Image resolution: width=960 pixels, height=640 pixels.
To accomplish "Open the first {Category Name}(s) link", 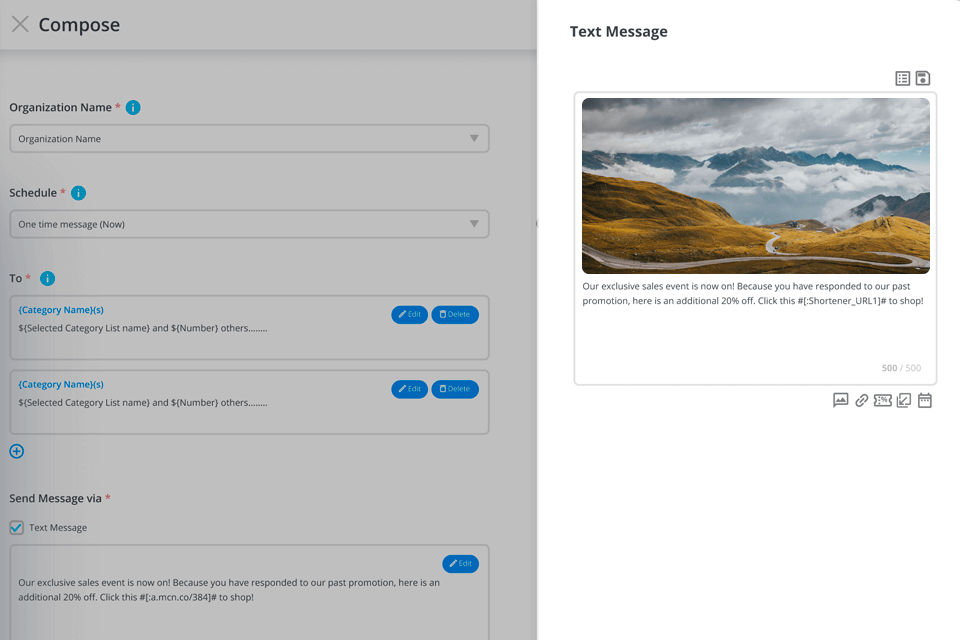I will (x=61, y=310).
